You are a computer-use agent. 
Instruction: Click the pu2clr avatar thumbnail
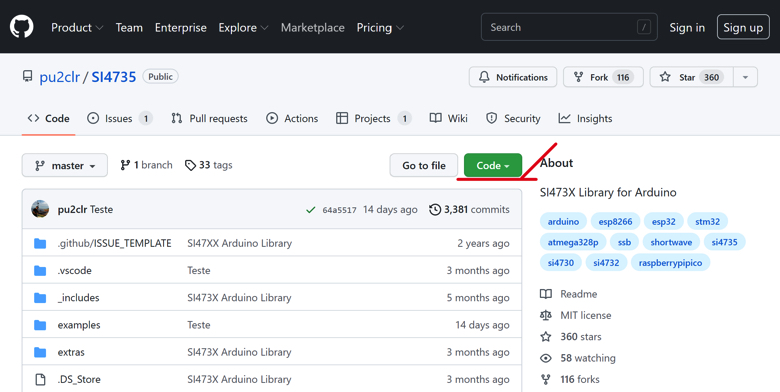(40, 209)
